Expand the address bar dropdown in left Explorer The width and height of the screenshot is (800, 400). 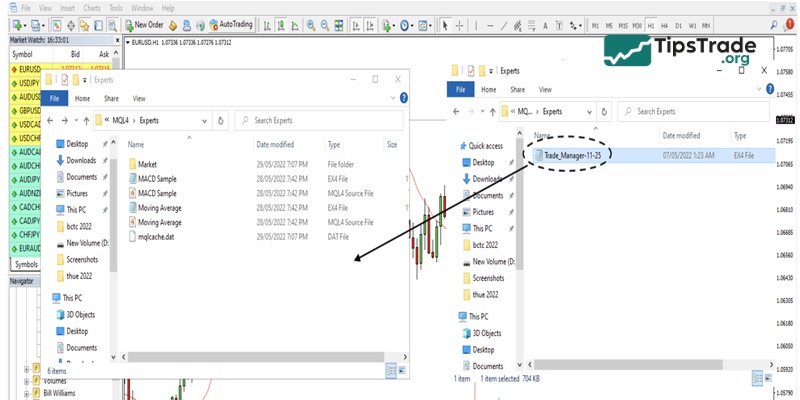204,121
